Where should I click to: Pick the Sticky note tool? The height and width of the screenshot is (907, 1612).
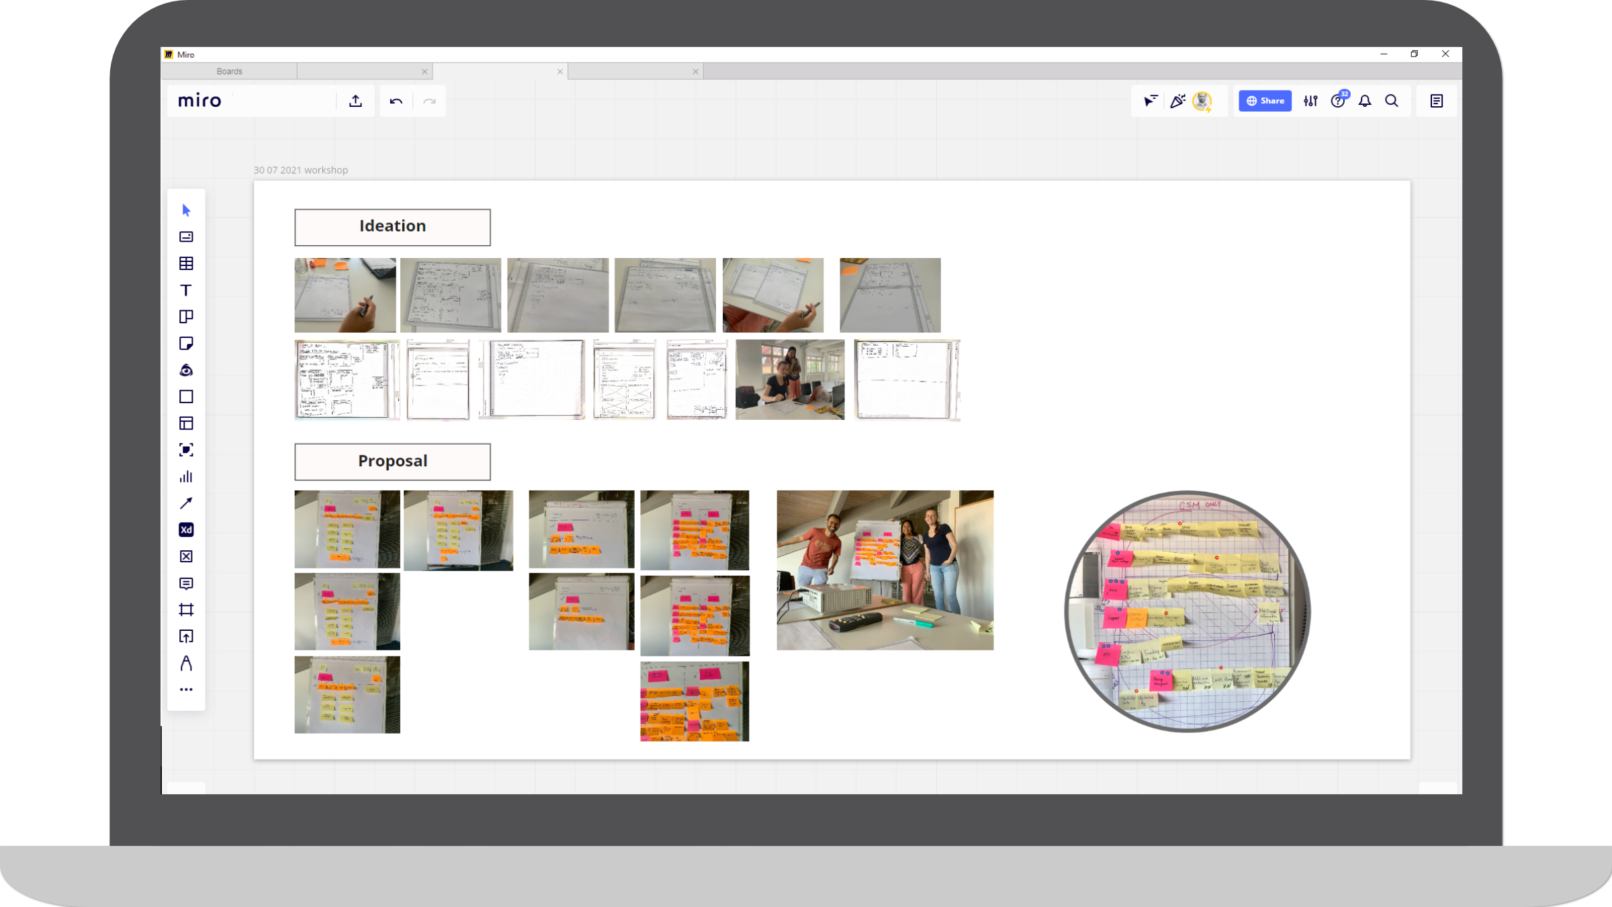[186, 343]
